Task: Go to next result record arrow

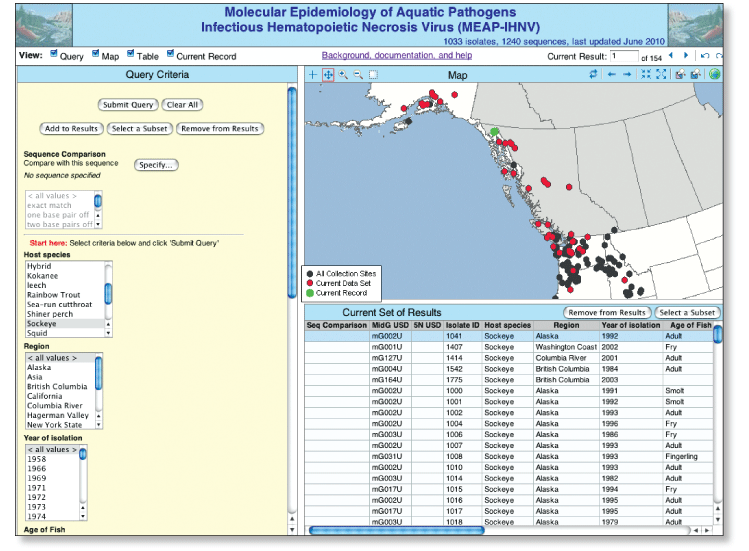Action: coord(684,56)
